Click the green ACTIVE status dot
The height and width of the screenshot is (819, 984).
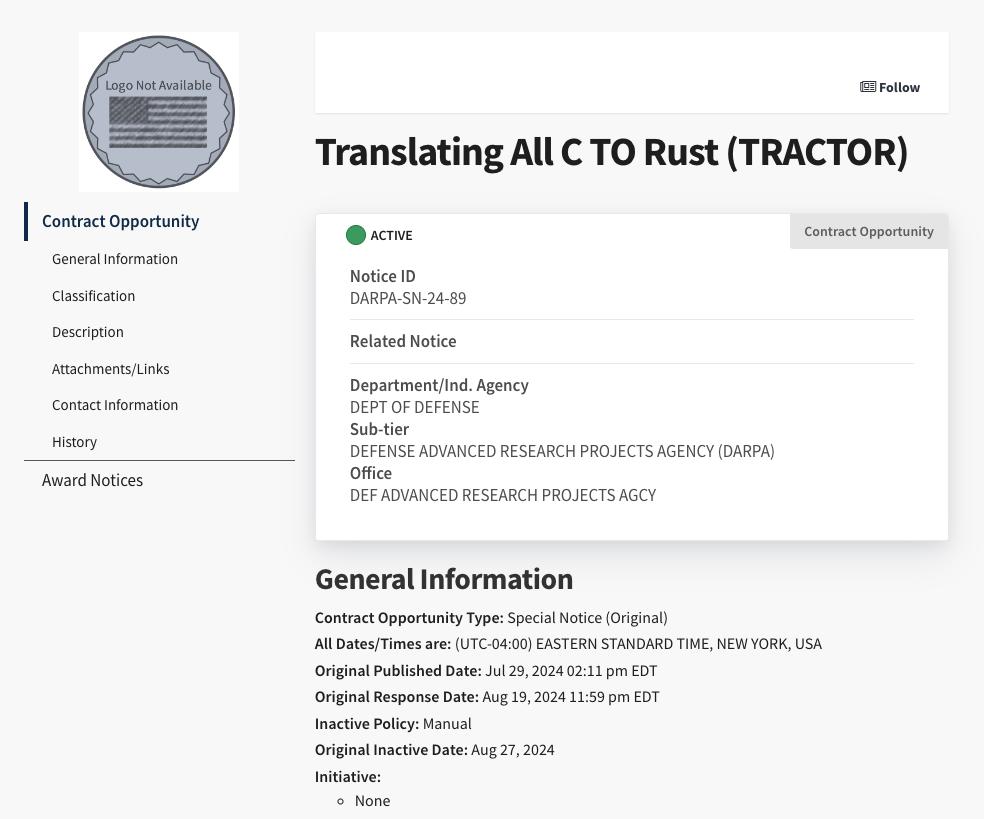(x=356, y=235)
